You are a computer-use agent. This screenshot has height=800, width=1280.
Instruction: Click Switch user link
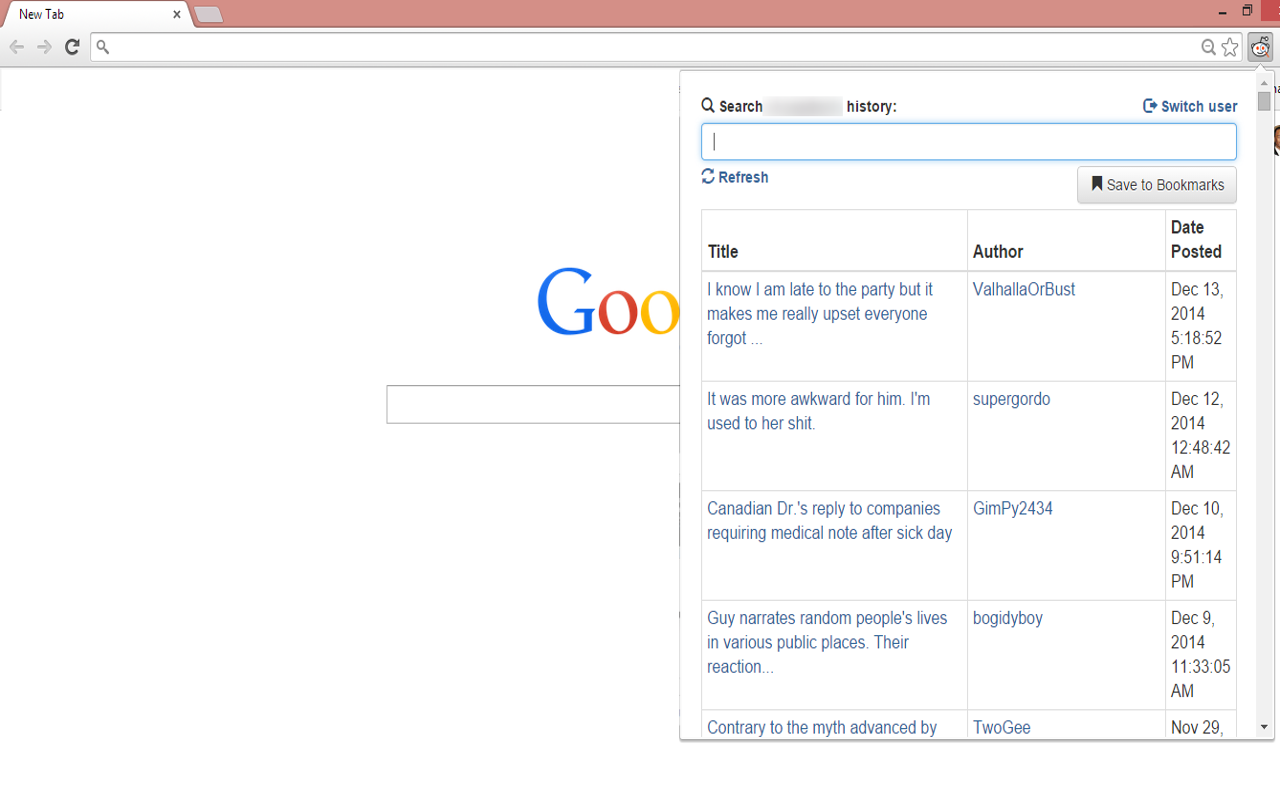coord(1190,106)
